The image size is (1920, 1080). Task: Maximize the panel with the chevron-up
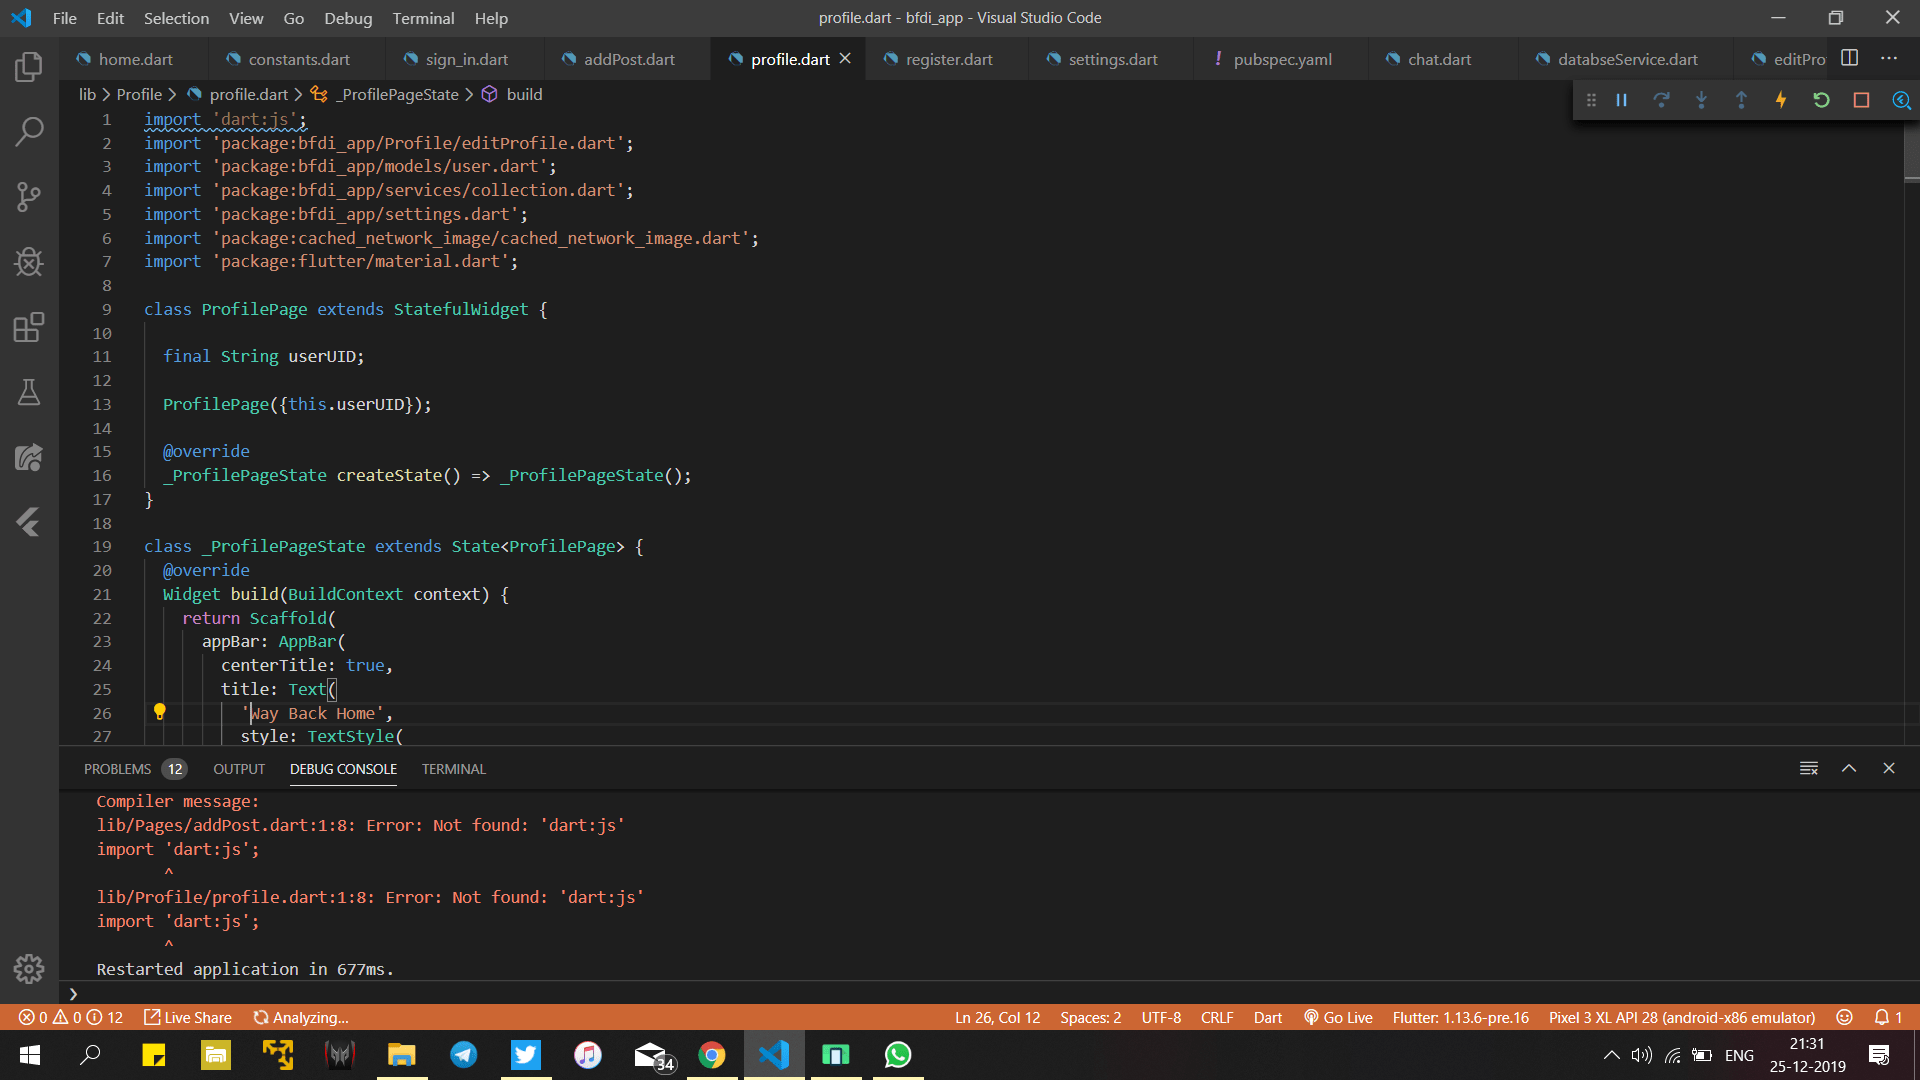click(1849, 768)
